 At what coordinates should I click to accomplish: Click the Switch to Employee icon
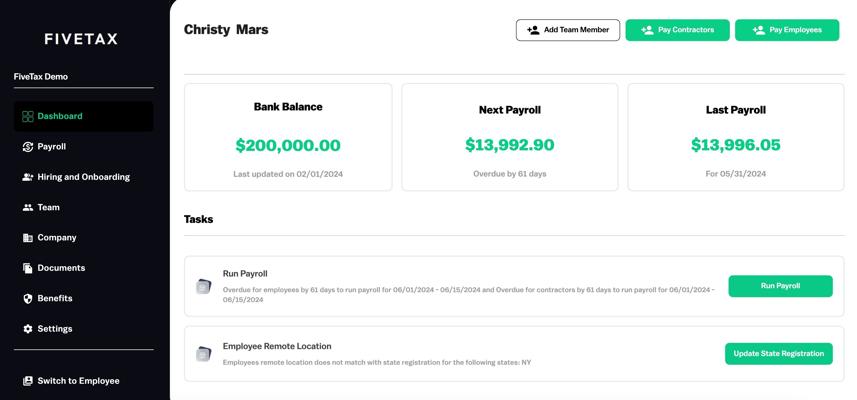pyautogui.click(x=28, y=381)
